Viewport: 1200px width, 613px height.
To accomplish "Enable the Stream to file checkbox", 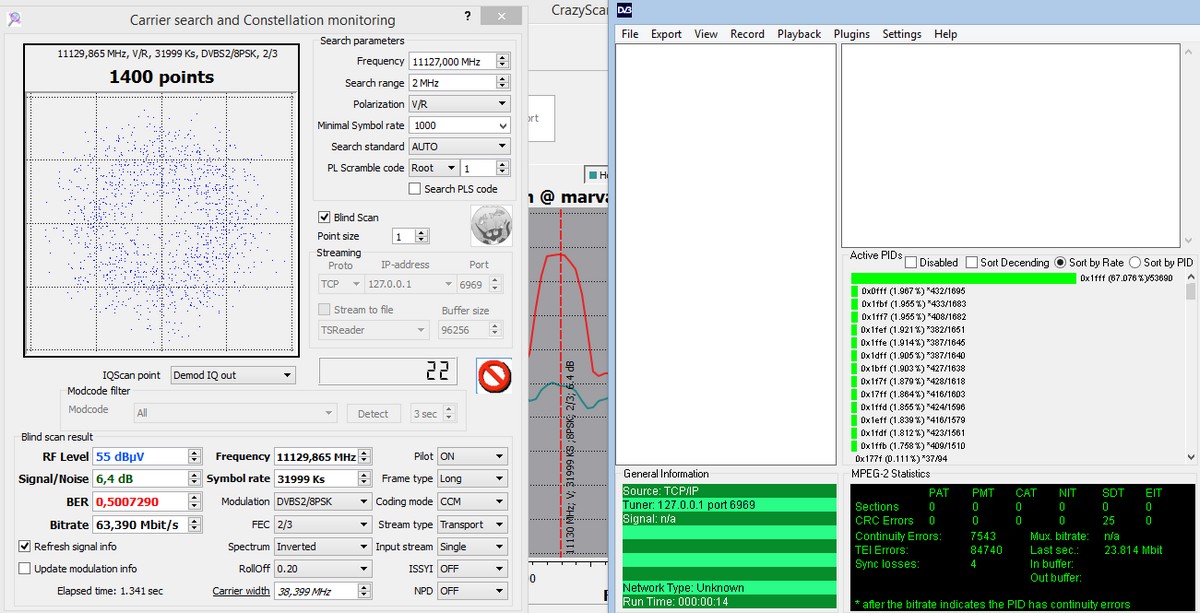I will [324, 310].
